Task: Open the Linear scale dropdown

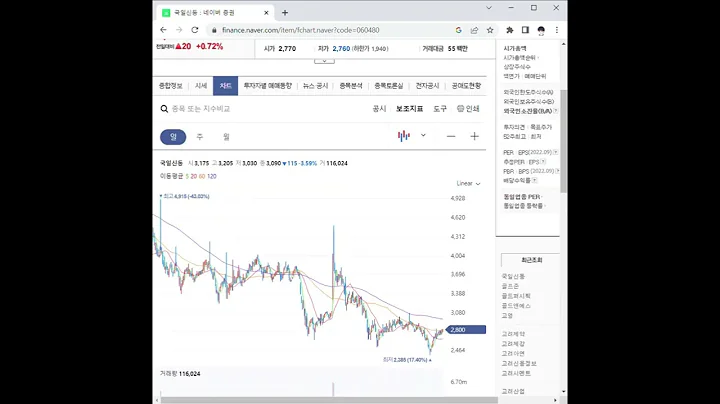Action: pos(468,184)
